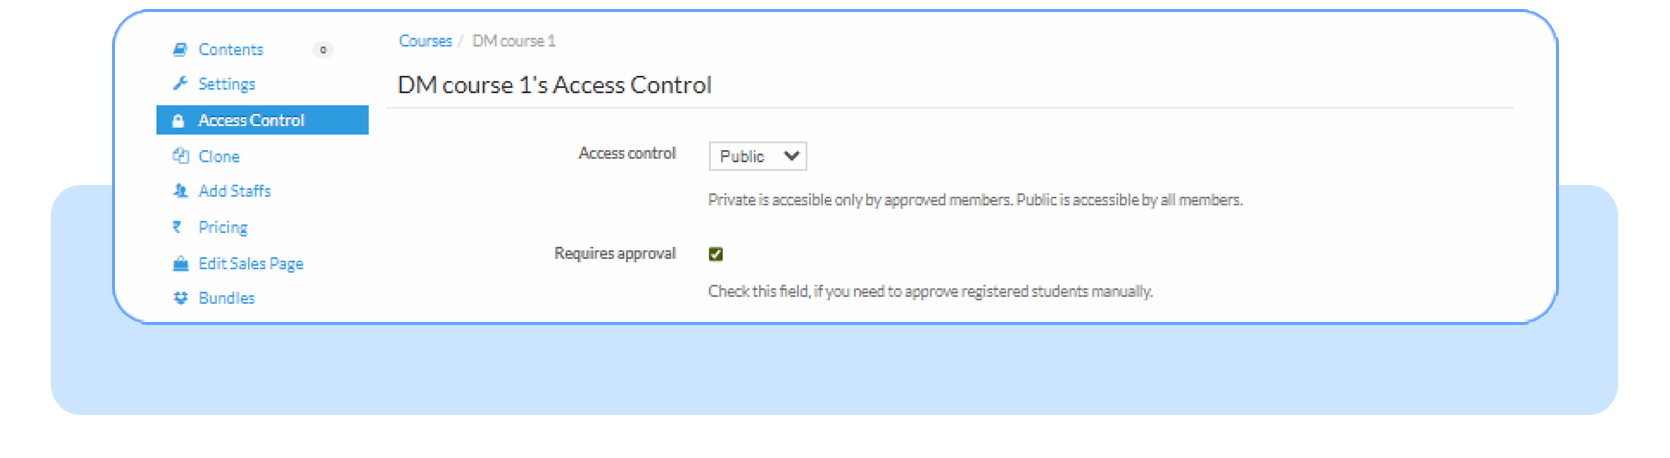1670x458 pixels.
Task: Click the Bundles icon in sidebar
Action: click(x=180, y=298)
